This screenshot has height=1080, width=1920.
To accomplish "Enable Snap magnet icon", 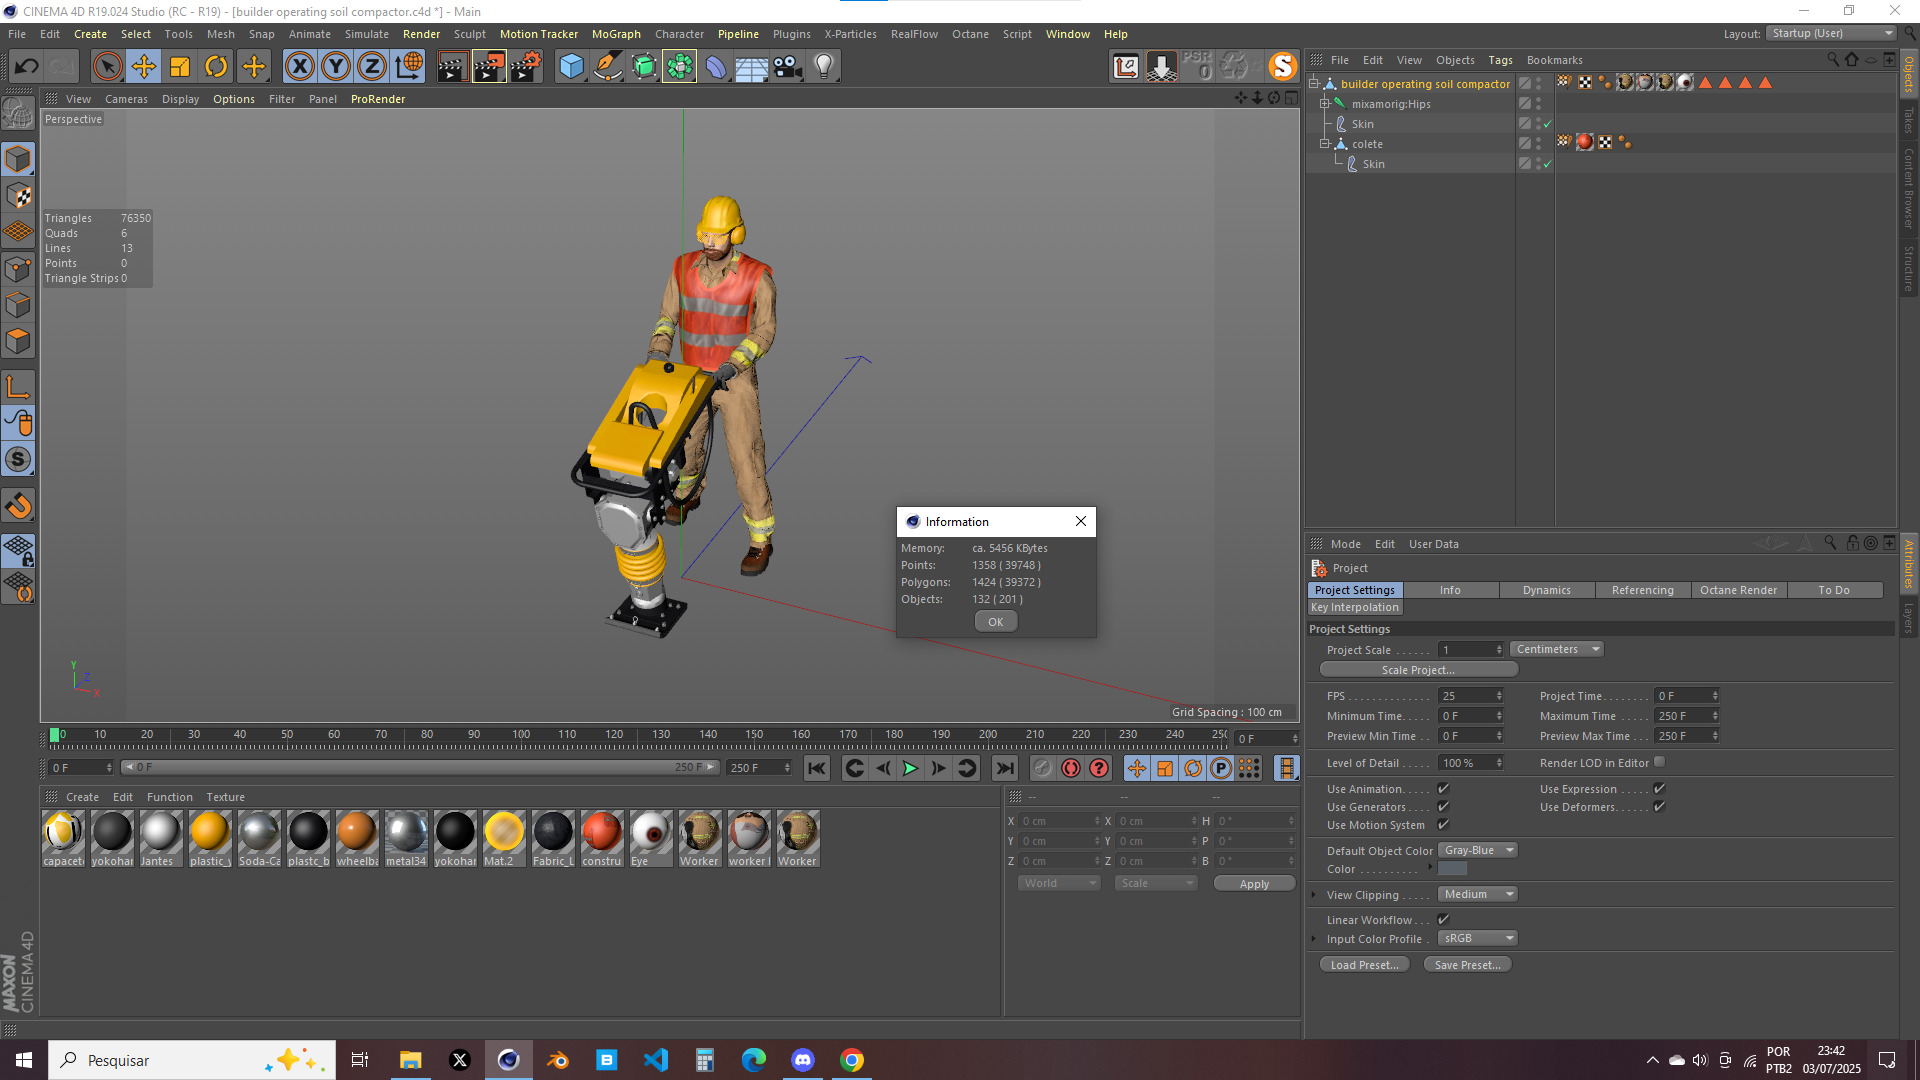I will coord(18,506).
